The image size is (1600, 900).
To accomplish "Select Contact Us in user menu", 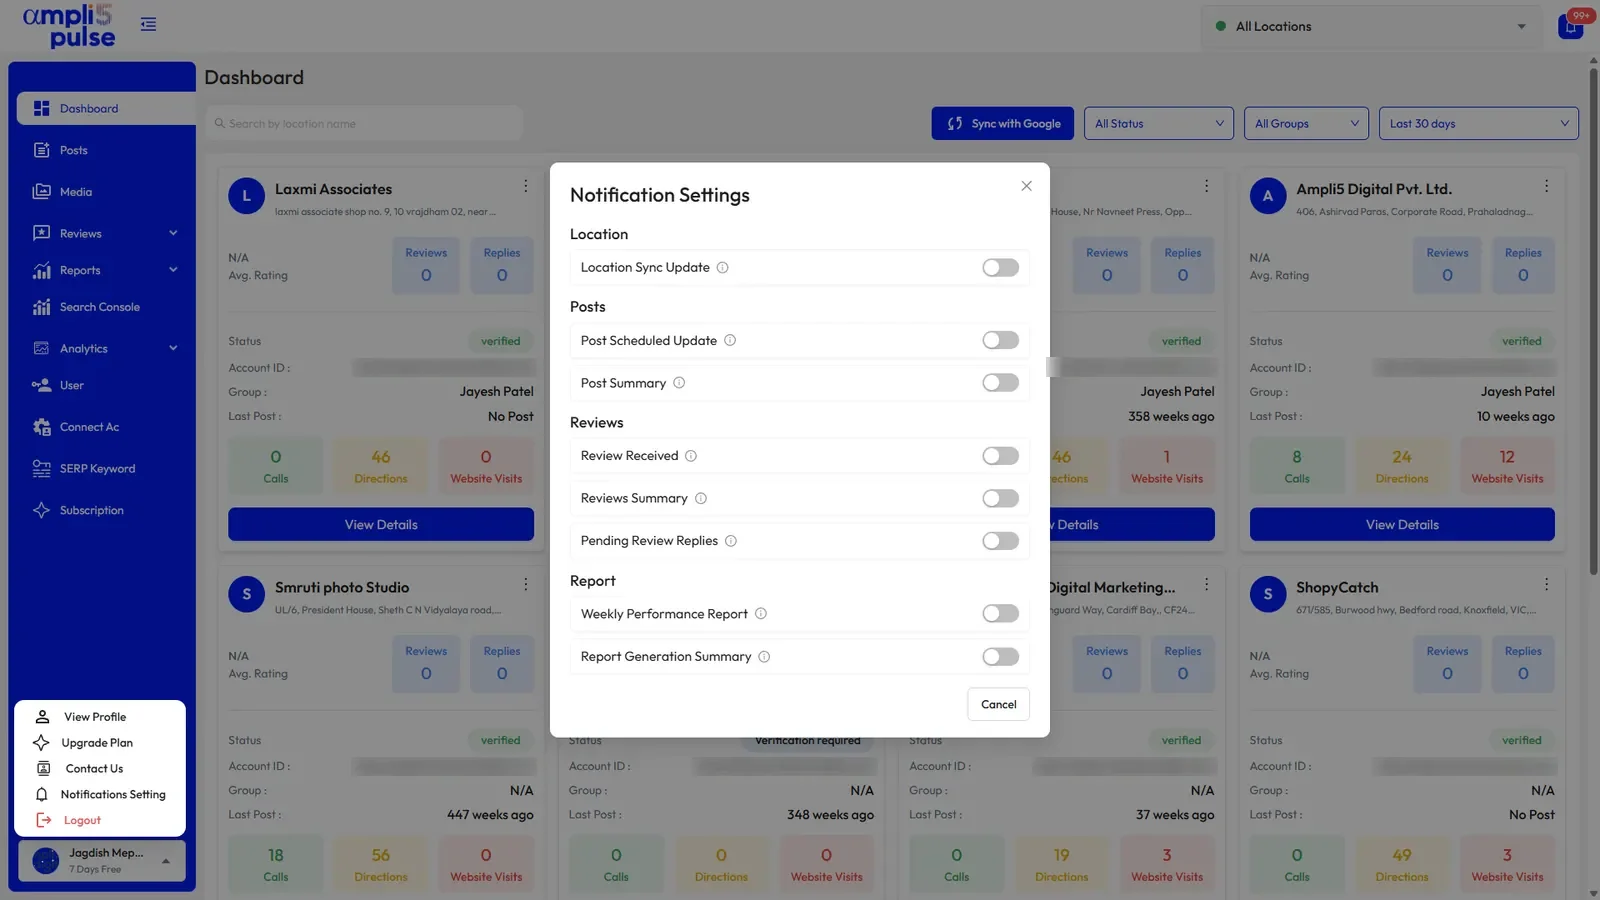I will 94,769.
